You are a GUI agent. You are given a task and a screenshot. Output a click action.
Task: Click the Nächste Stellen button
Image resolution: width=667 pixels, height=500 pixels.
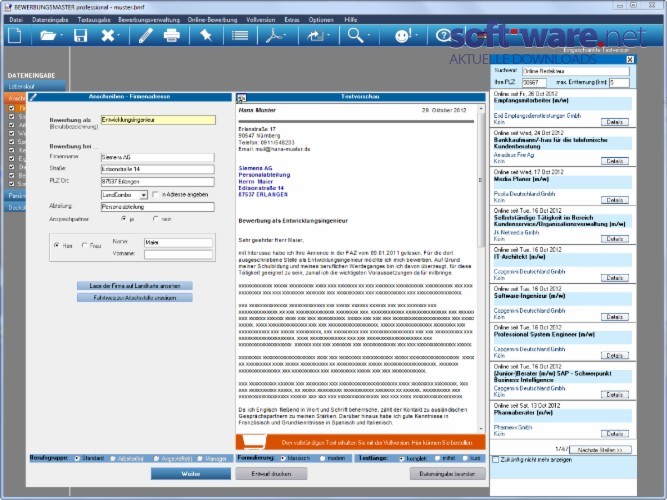click(600, 450)
